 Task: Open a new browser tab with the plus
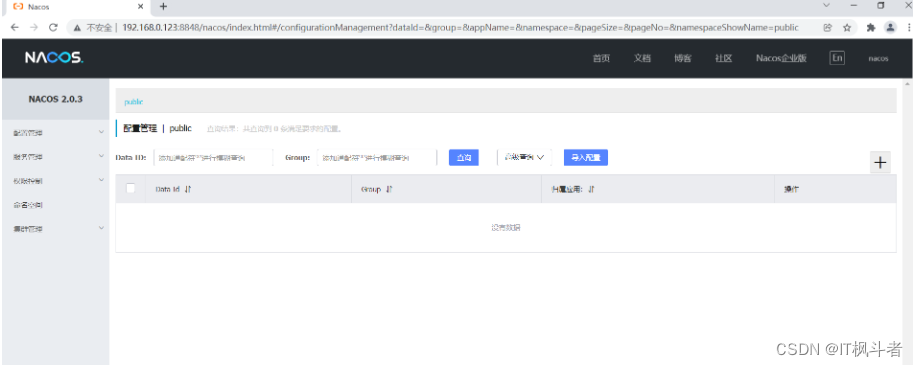pyautogui.click(x=163, y=6)
